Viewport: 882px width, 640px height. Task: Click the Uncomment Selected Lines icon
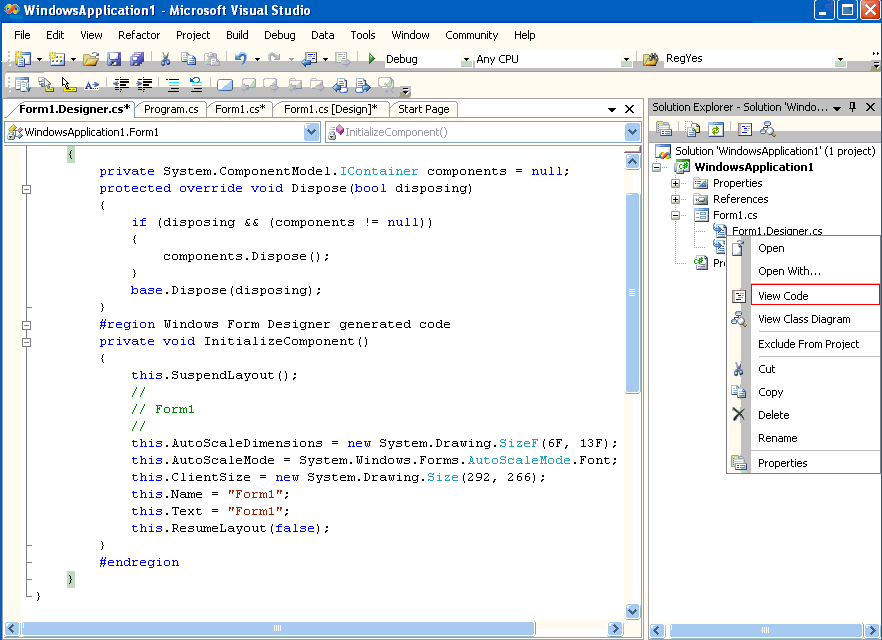click(x=196, y=84)
